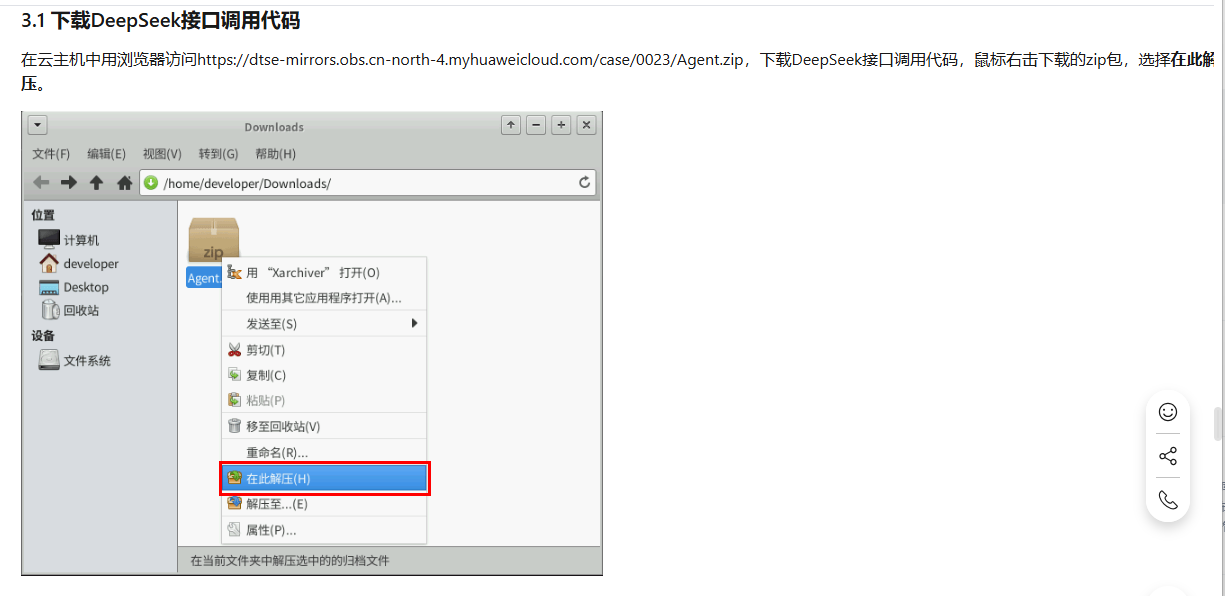Screen dimensions: 1225x596
Task: Choose 移至回收站(V) in context menu
Action: [x=324, y=427]
